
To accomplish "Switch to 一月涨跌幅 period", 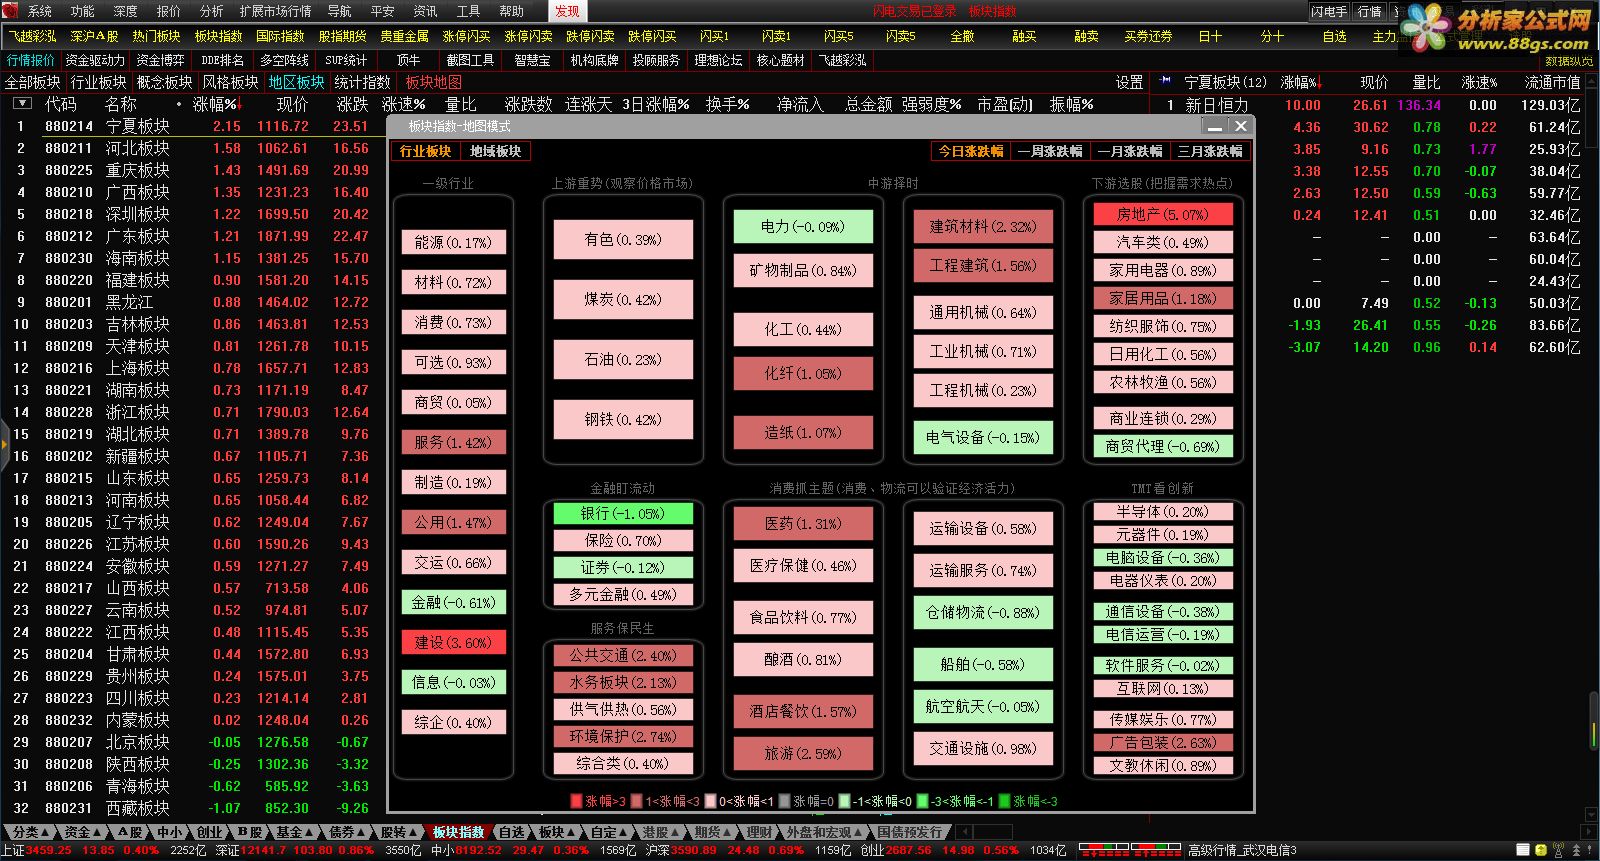I will click(1129, 151).
